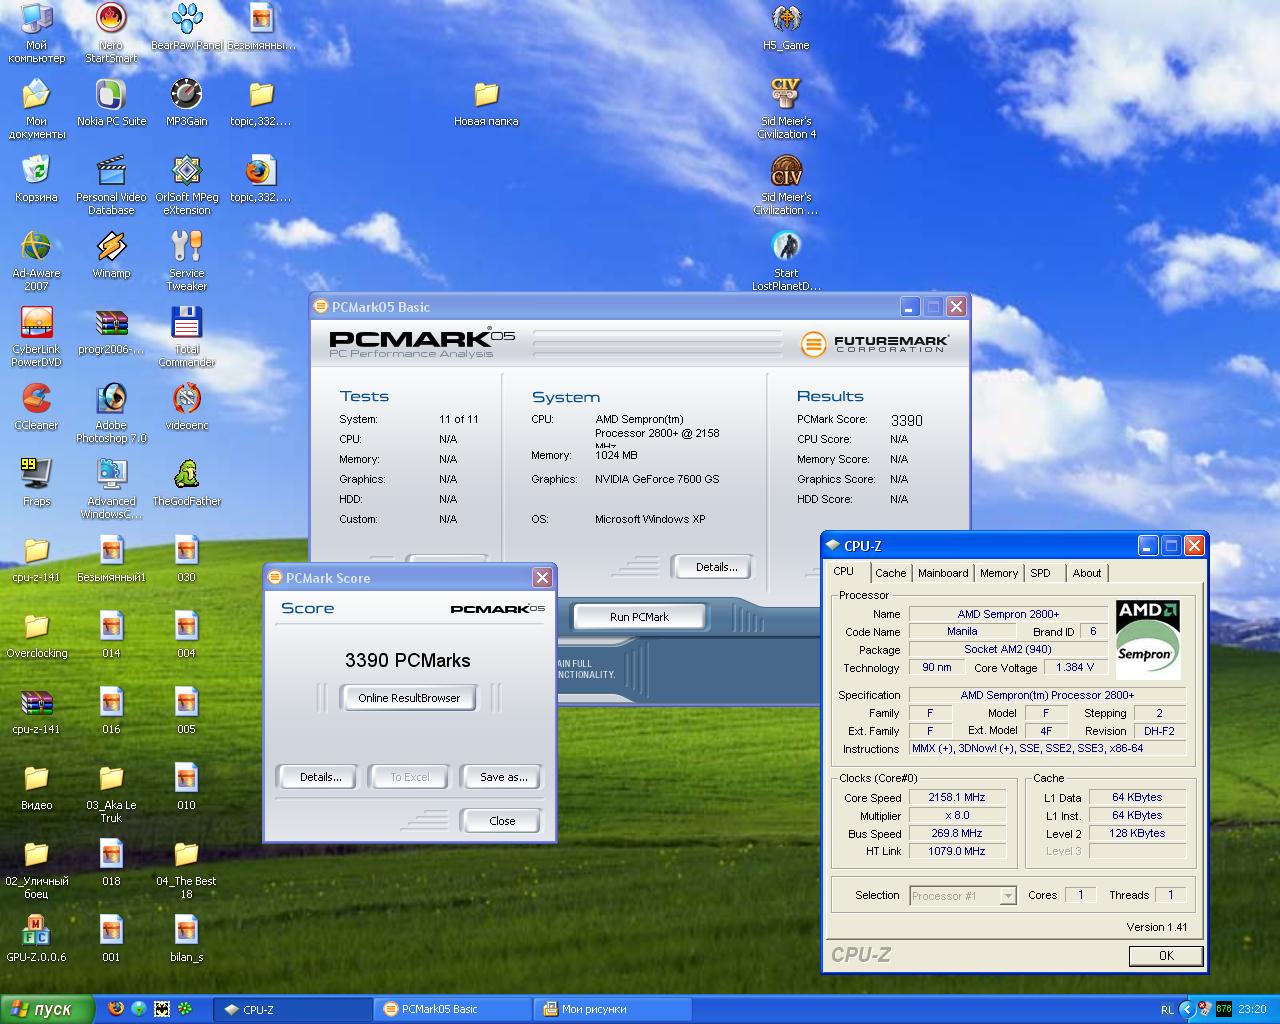The height and width of the screenshot is (1024, 1280).
Task: Open Overclocking folder on desktop
Action: coord(36,634)
